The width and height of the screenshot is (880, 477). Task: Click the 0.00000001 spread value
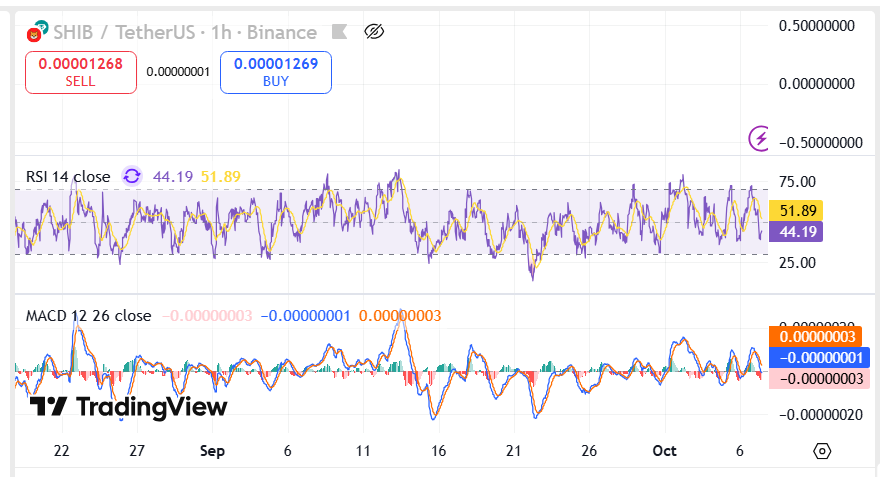(x=178, y=72)
